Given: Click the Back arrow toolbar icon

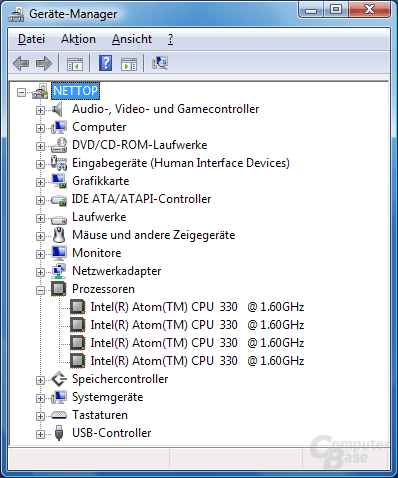Looking at the screenshot, I should click(21, 63).
